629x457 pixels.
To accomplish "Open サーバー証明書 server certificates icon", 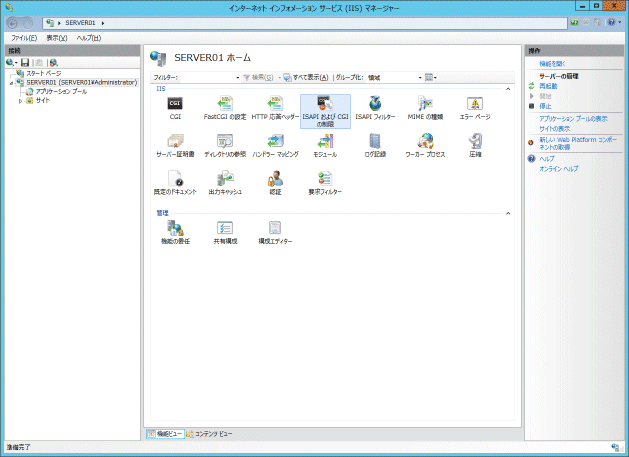I will [175, 141].
